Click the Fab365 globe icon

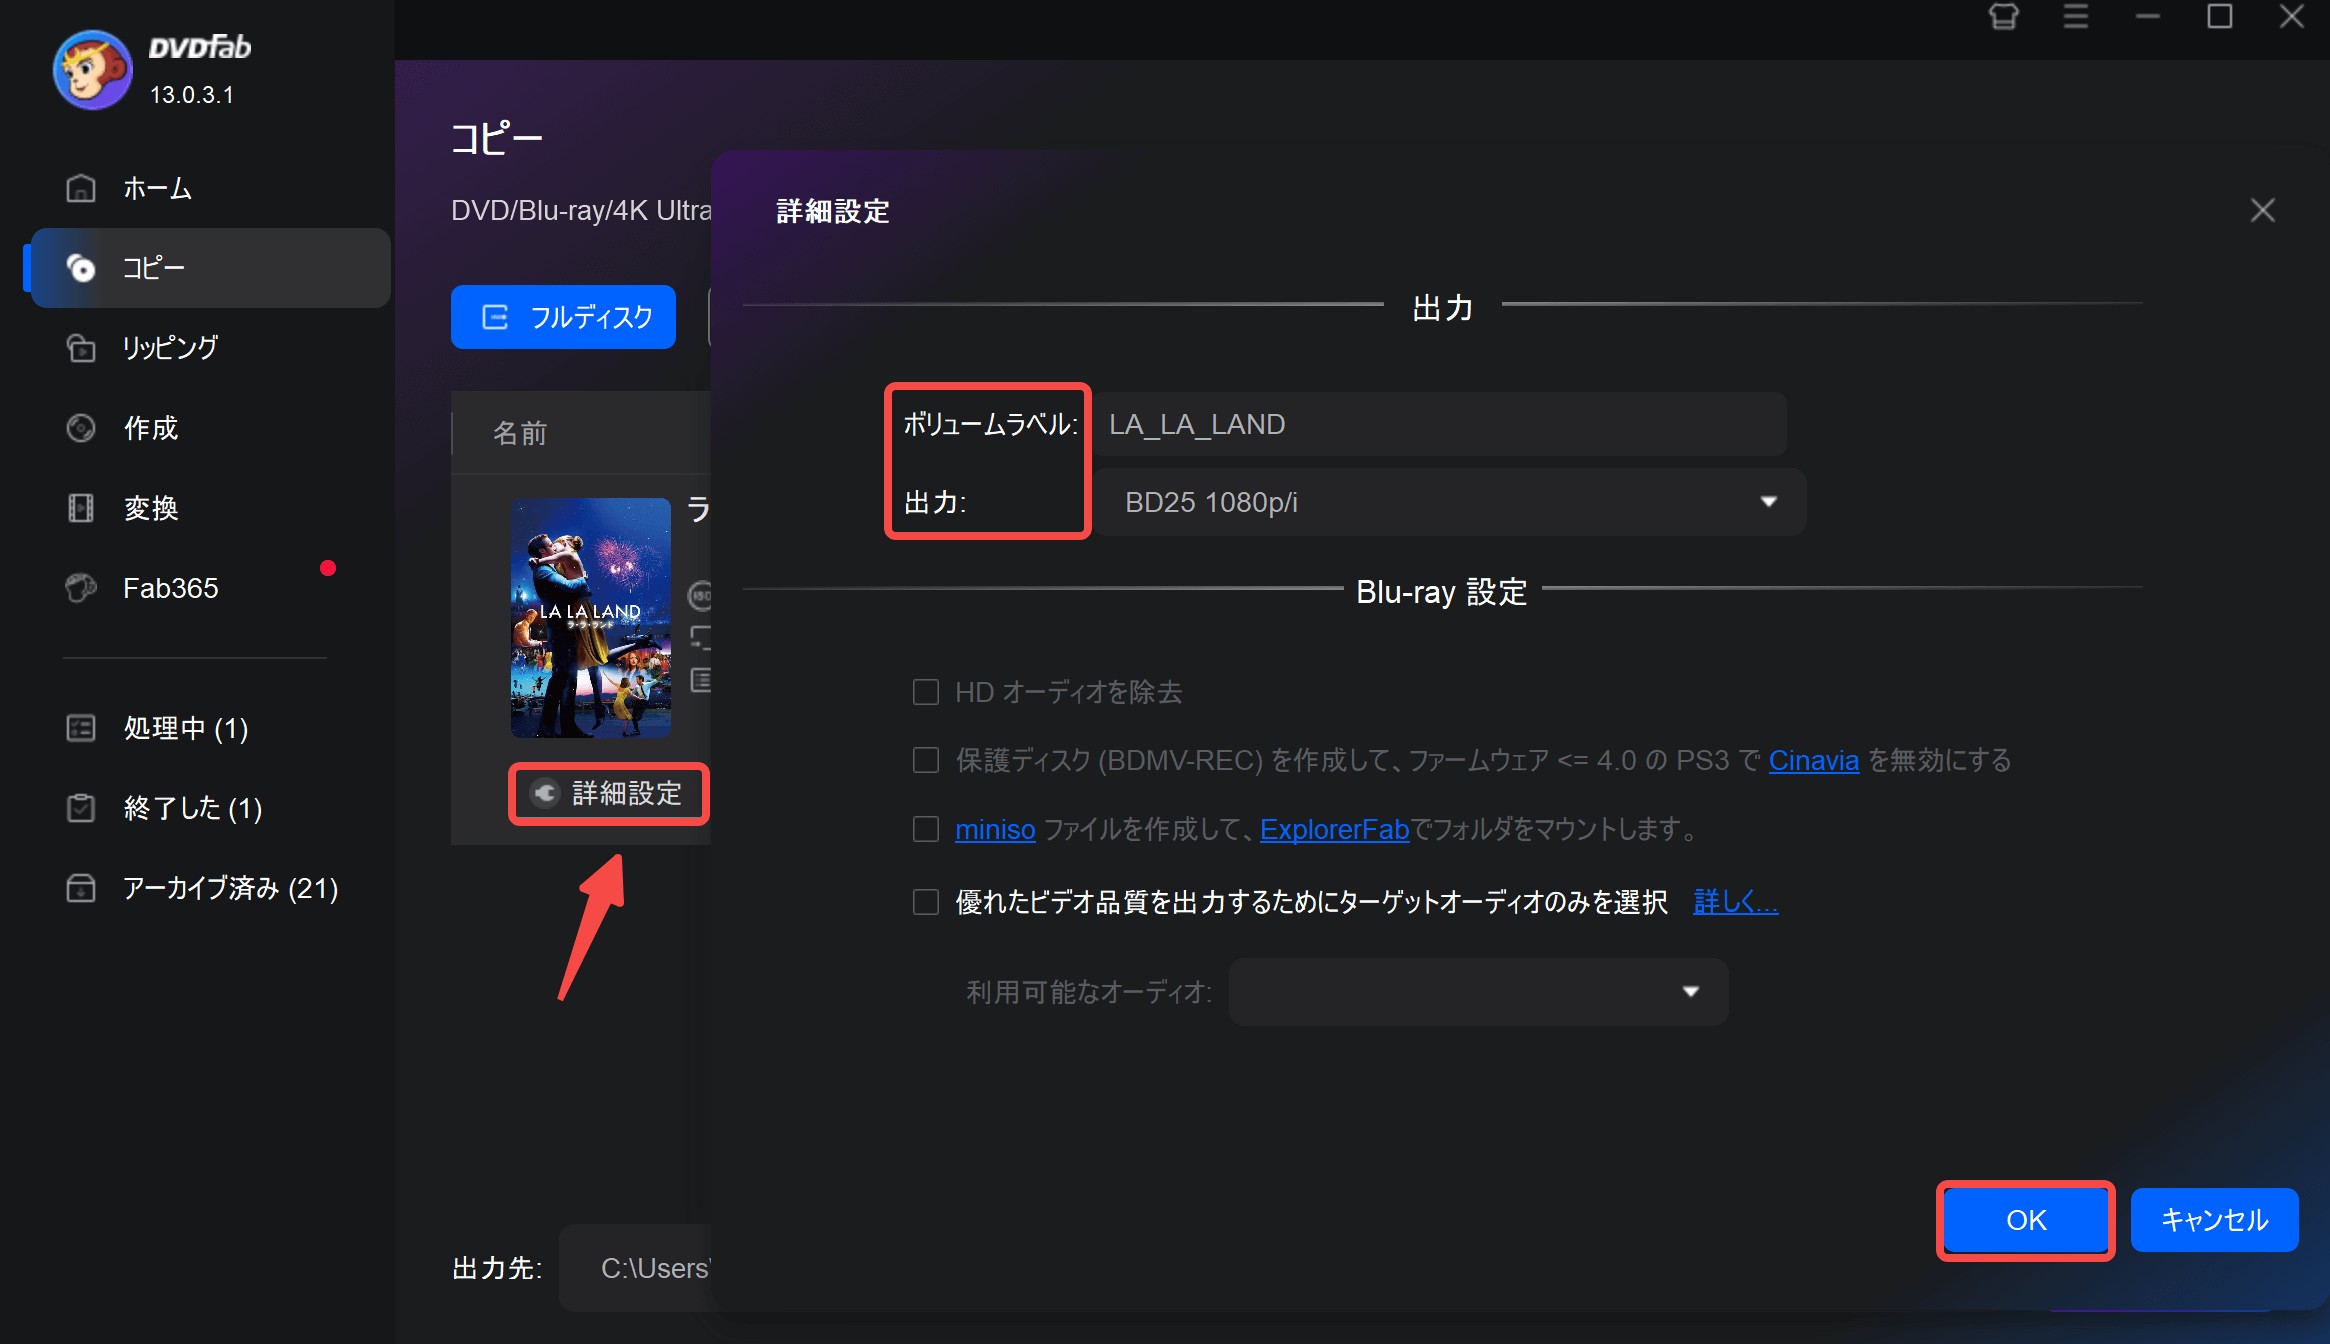coord(81,588)
